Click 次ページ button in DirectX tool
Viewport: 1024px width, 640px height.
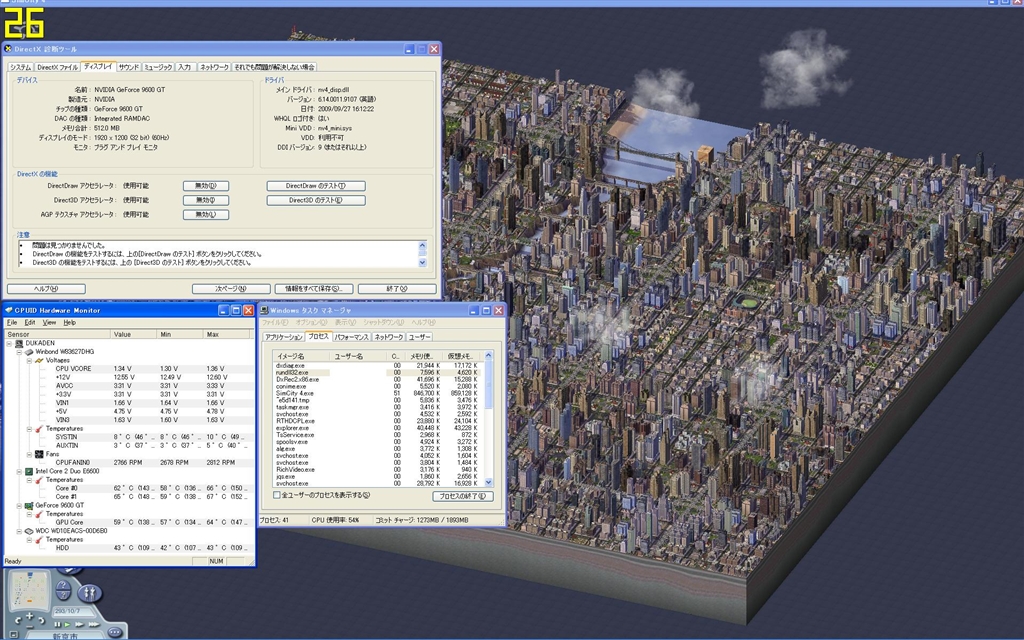231,289
